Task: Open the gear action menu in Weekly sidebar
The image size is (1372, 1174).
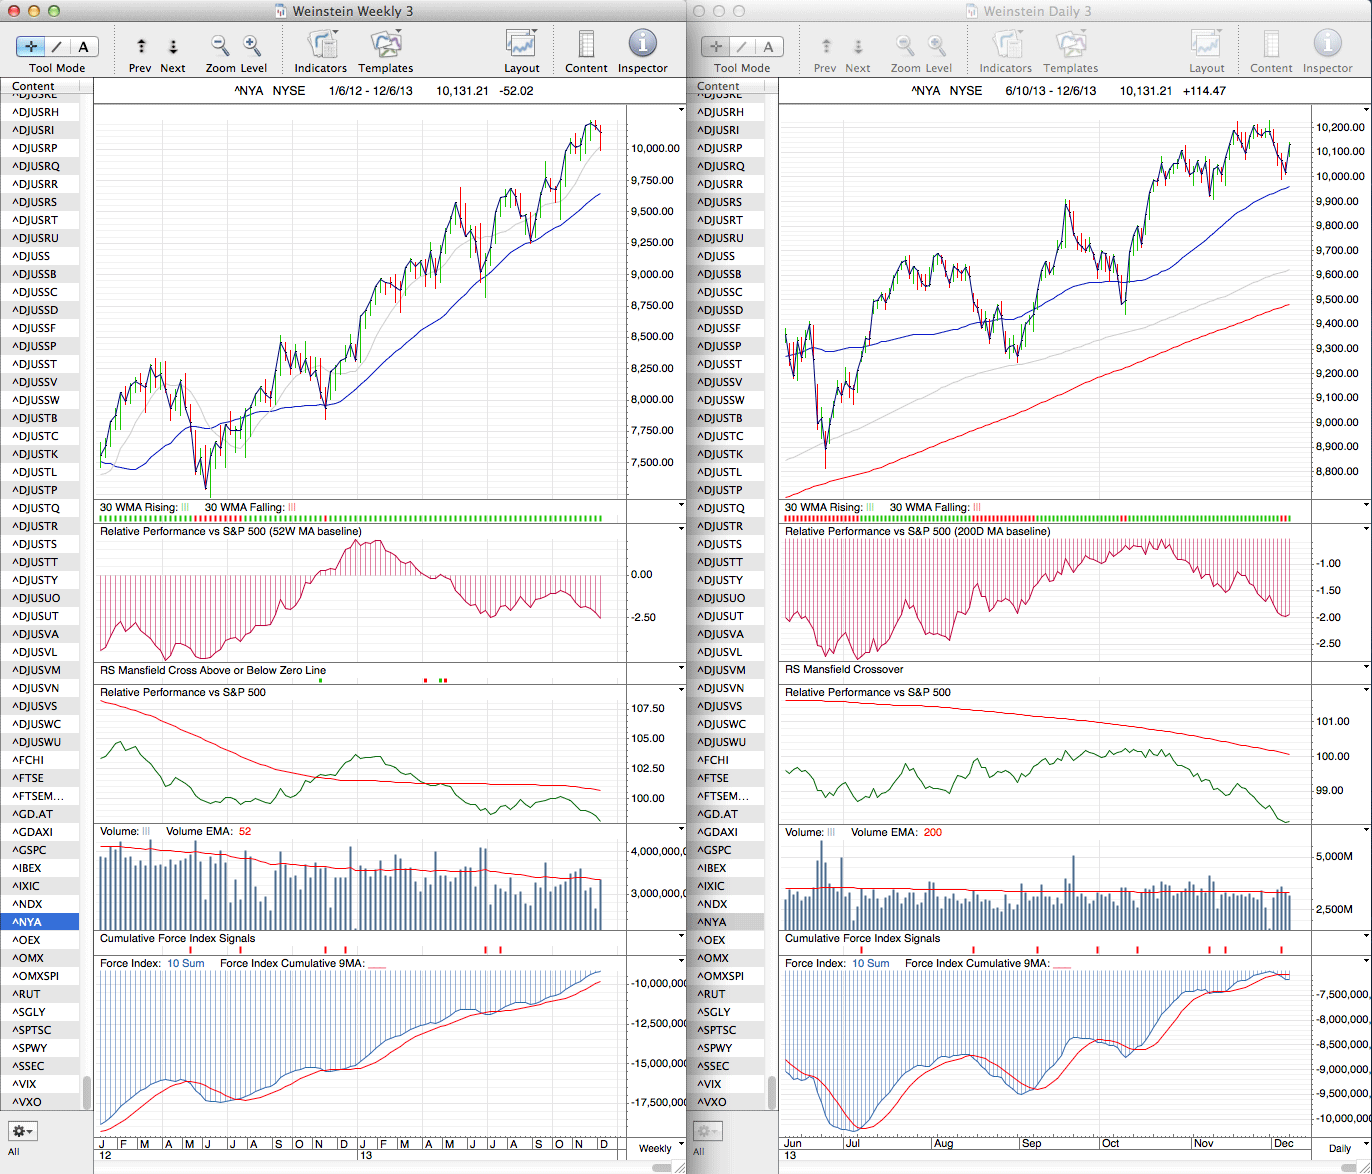Action: 22,1131
